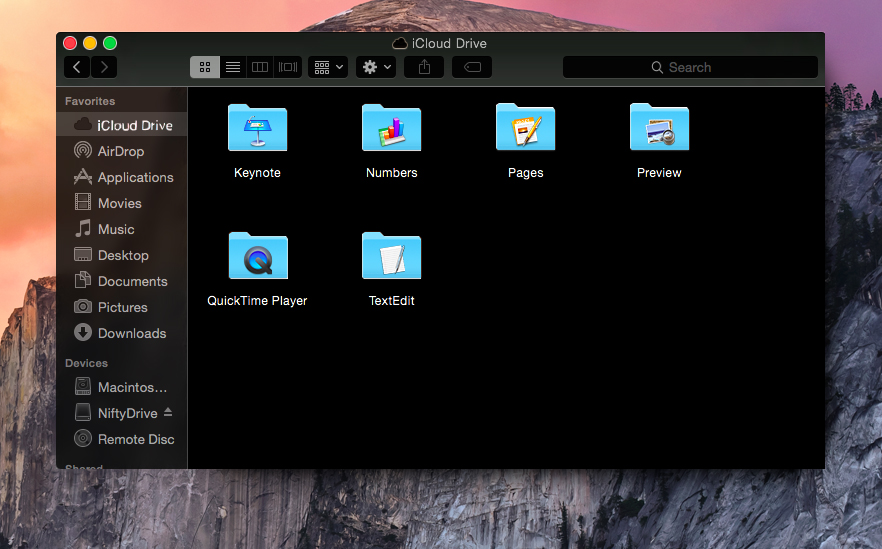Image resolution: width=882 pixels, height=549 pixels.
Task: Switch to column view
Action: pyautogui.click(x=260, y=67)
